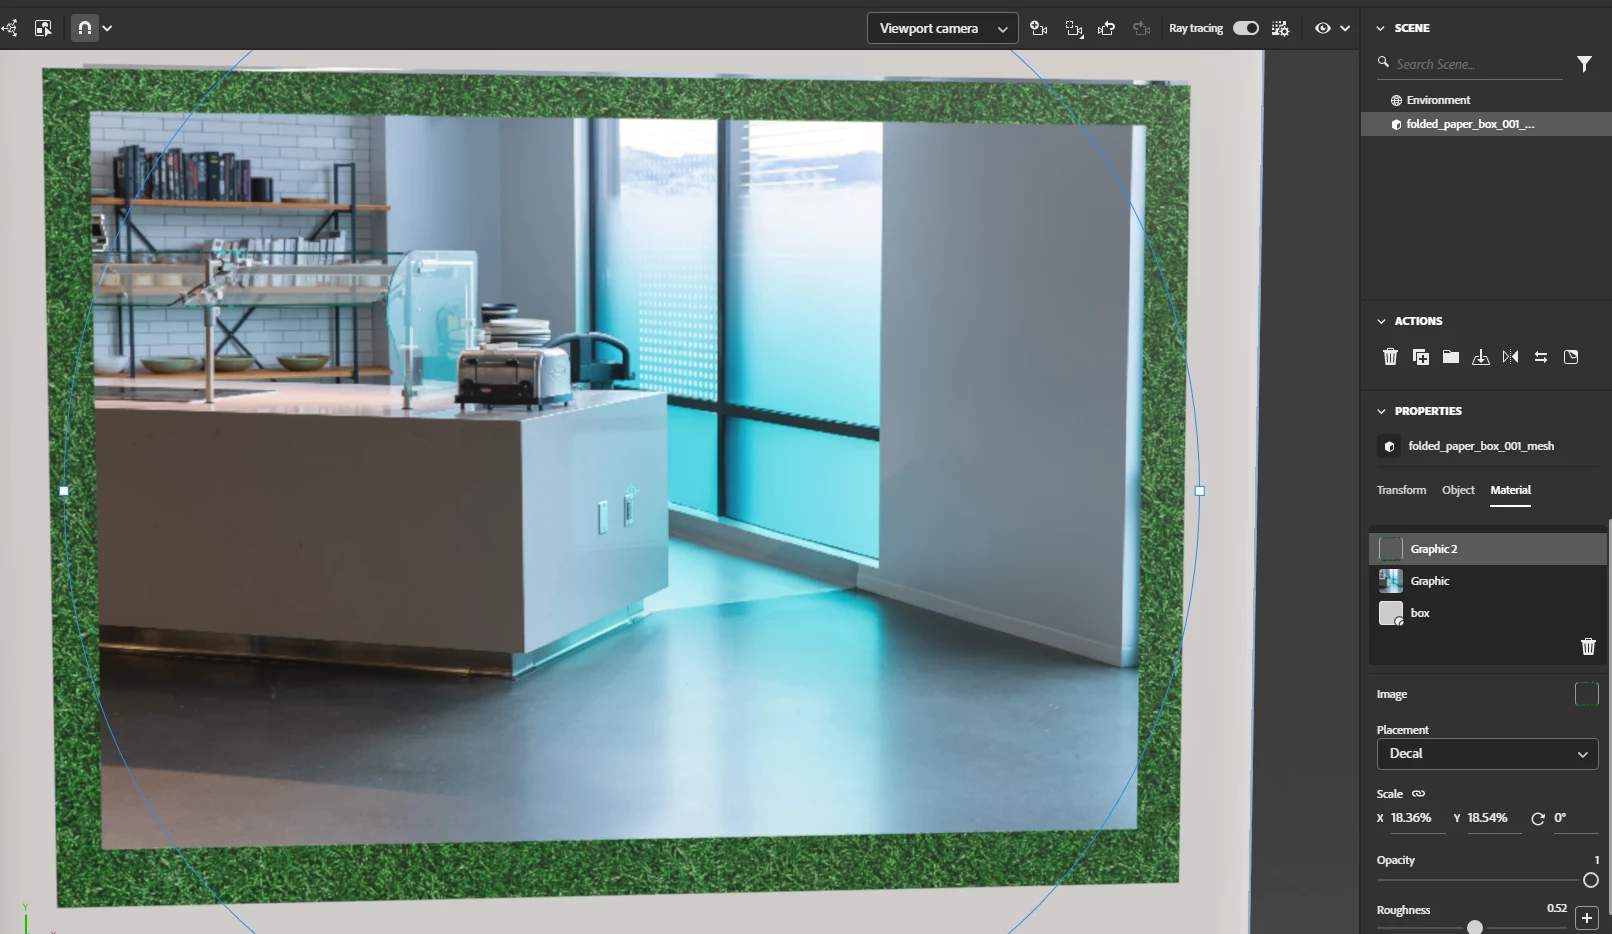Toggle the Ray tracing switch
The height and width of the screenshot is (934, 1612).
click(1246, 28)
